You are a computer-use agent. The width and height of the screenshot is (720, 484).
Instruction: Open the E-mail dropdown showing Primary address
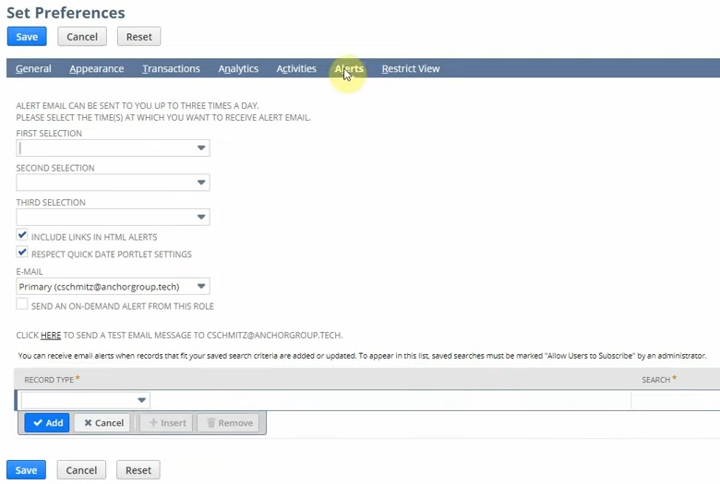click(113, 287)
